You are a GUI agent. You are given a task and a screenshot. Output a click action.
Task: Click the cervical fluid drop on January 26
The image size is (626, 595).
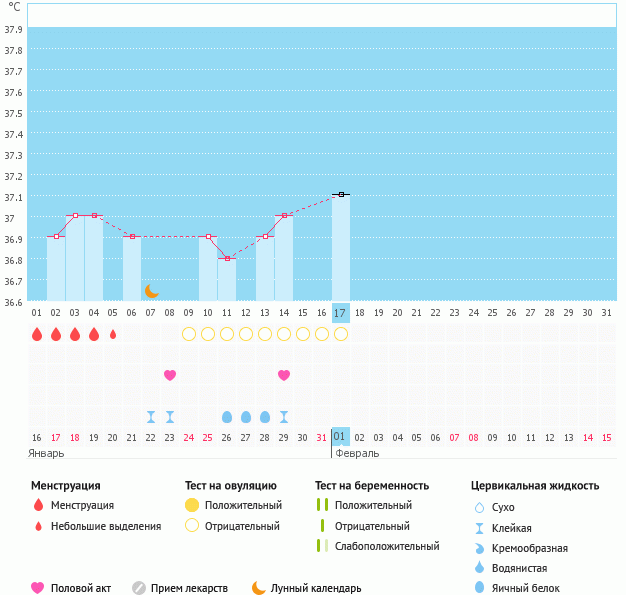coord(227,417)
